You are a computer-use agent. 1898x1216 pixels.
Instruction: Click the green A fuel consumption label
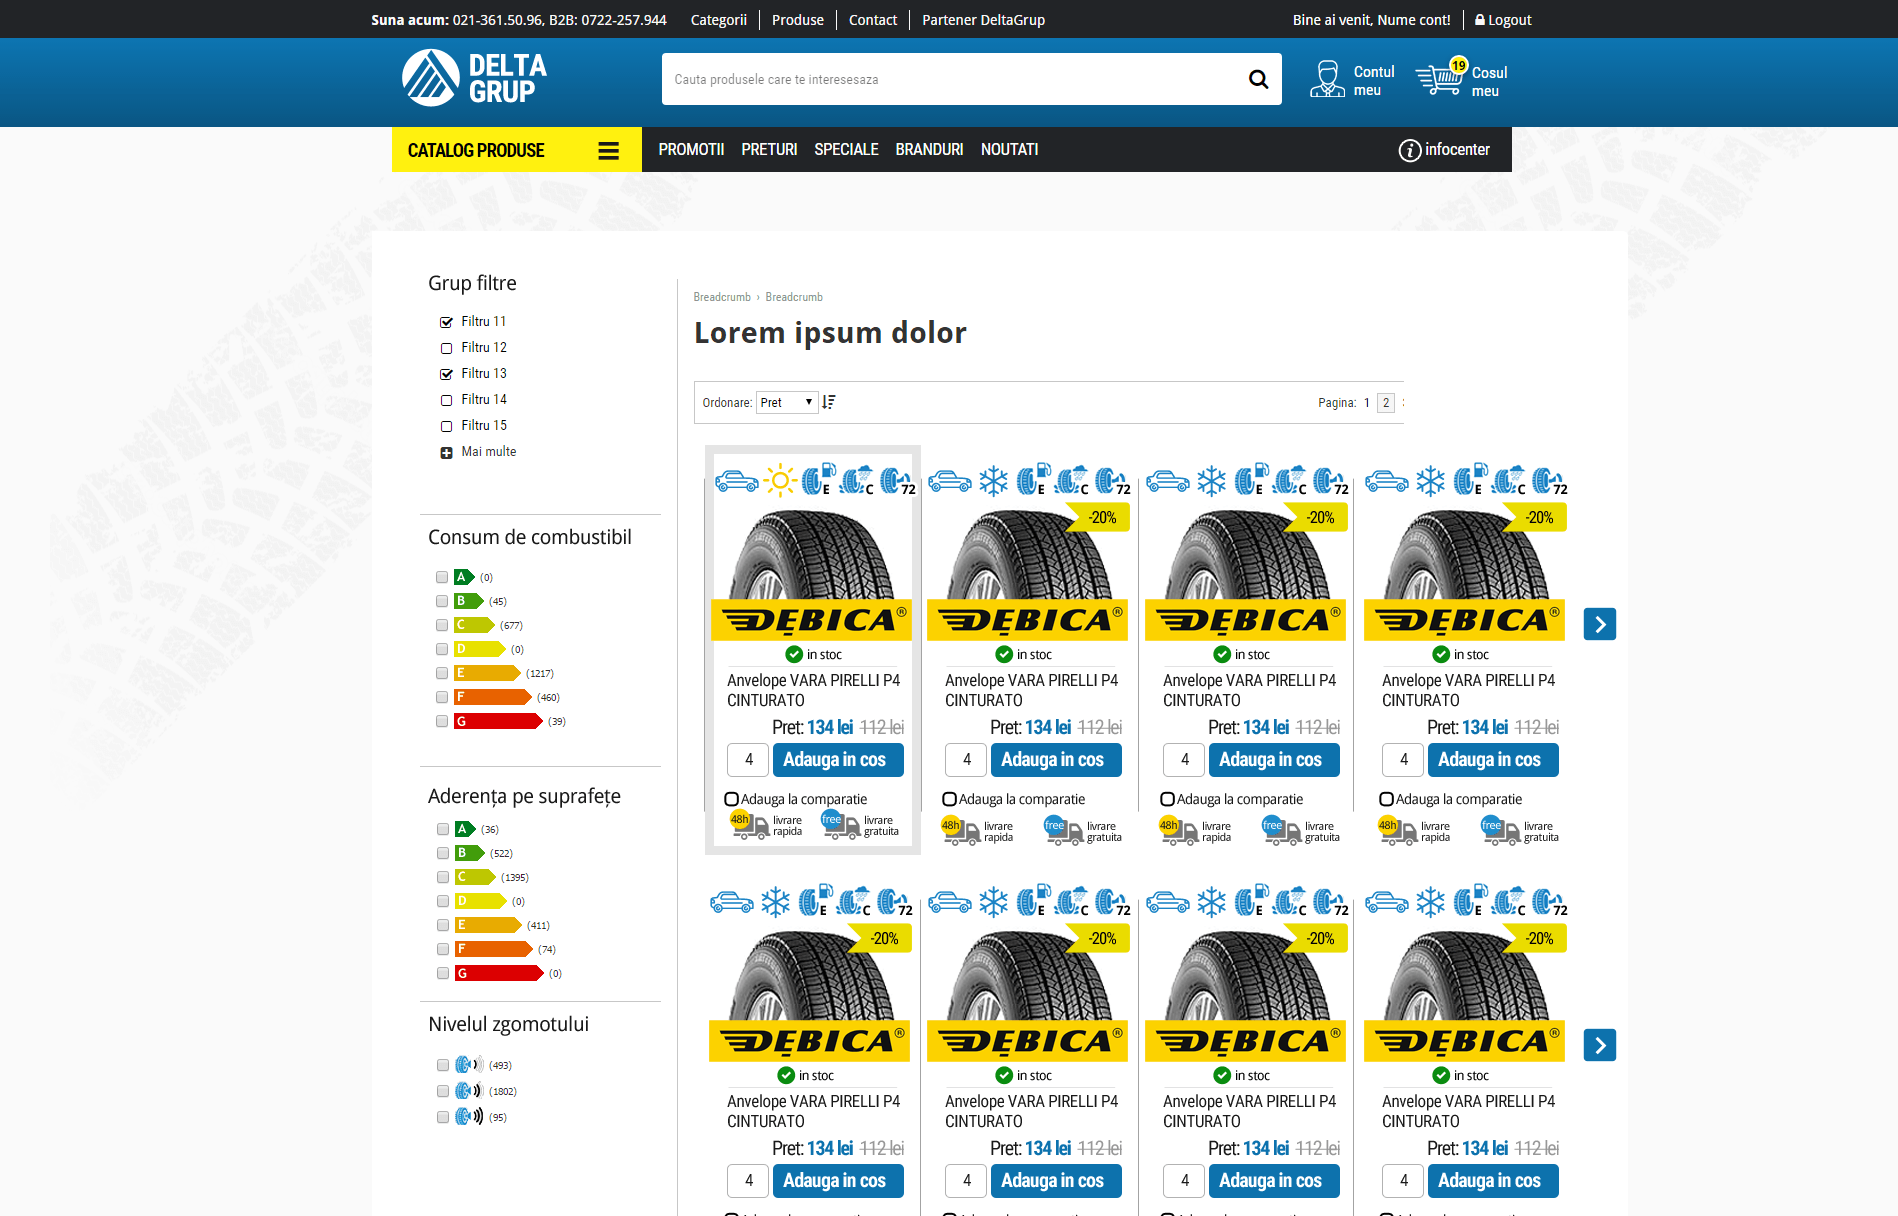tap(464, 577)
